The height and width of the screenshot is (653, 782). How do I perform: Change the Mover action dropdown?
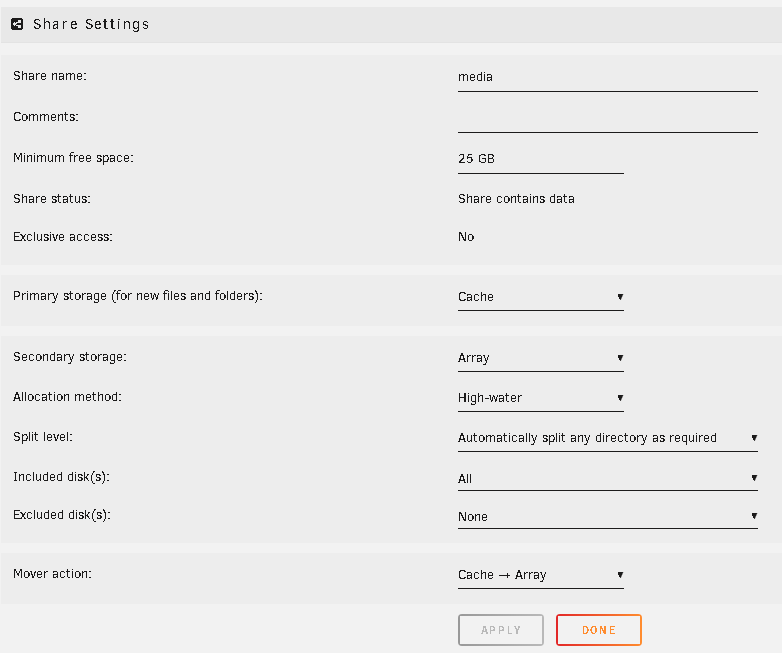541,575
